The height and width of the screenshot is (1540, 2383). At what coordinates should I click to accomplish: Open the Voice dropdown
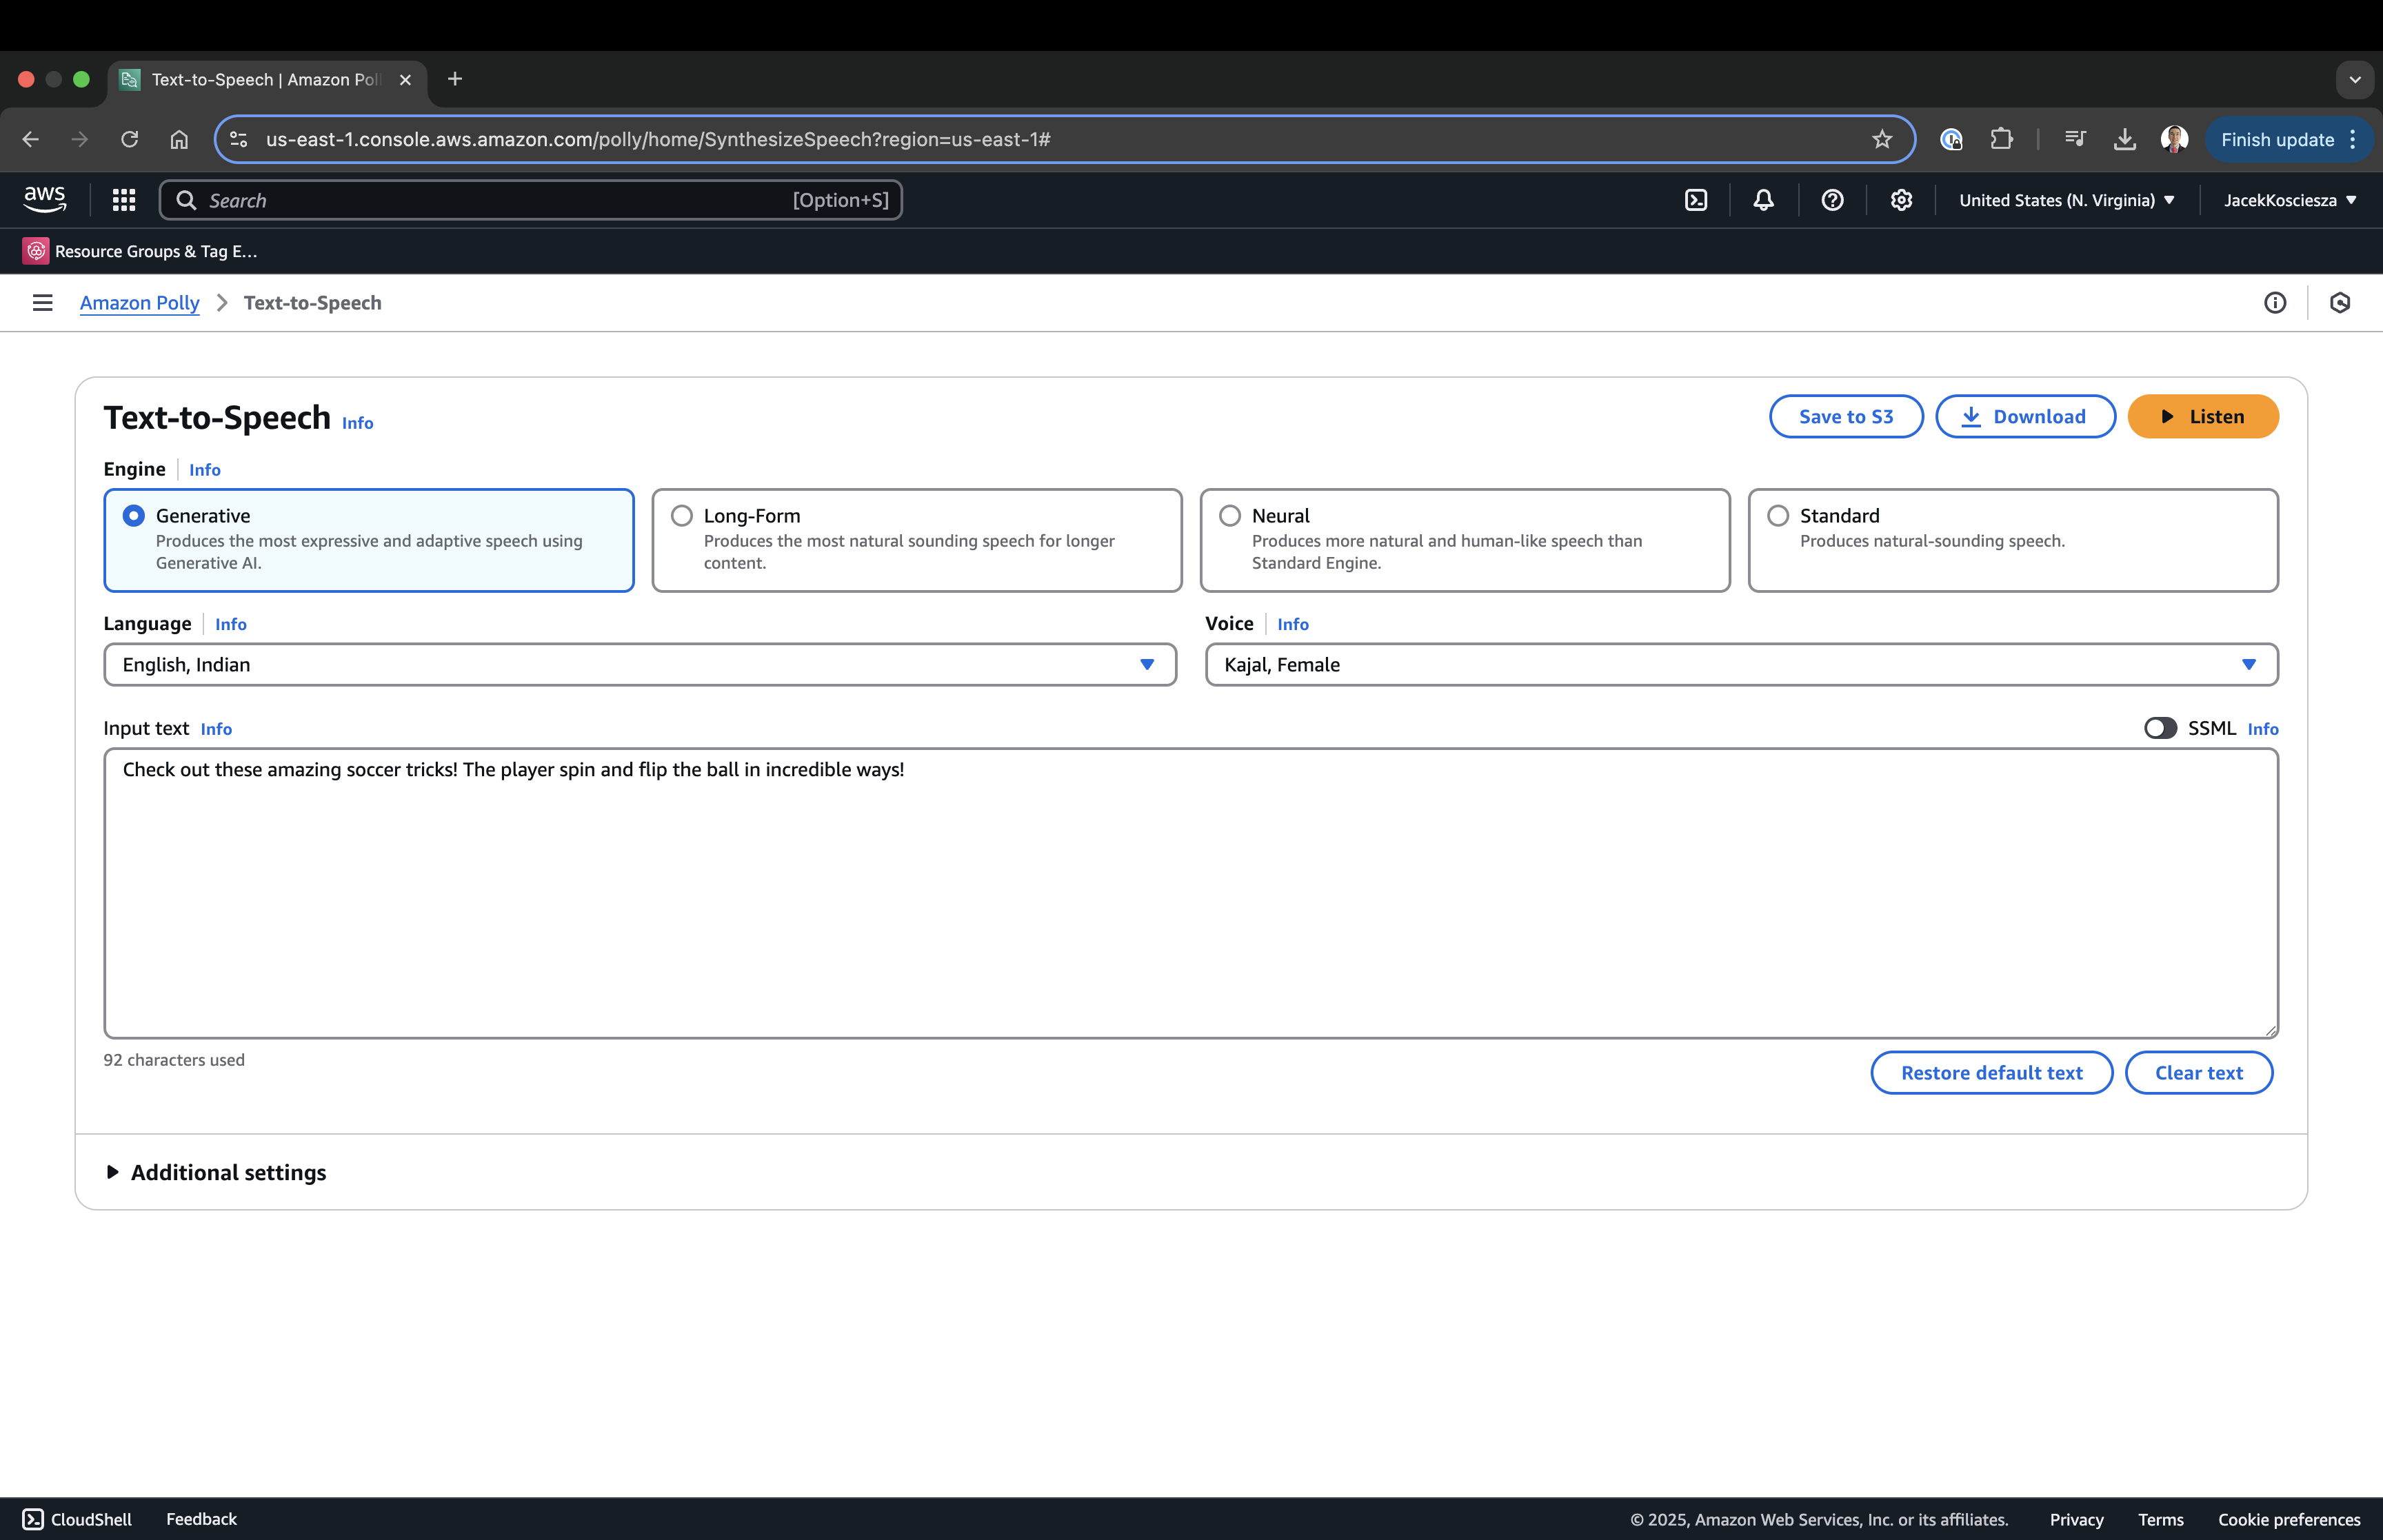coord(1741,665)
